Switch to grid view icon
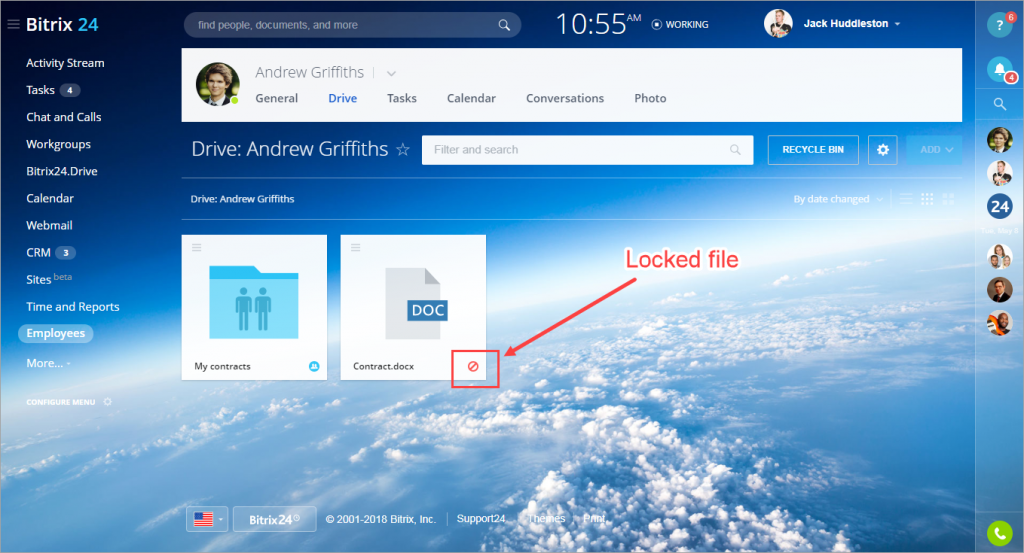This screenshot has width=1024, height=553. pos(927,199)
